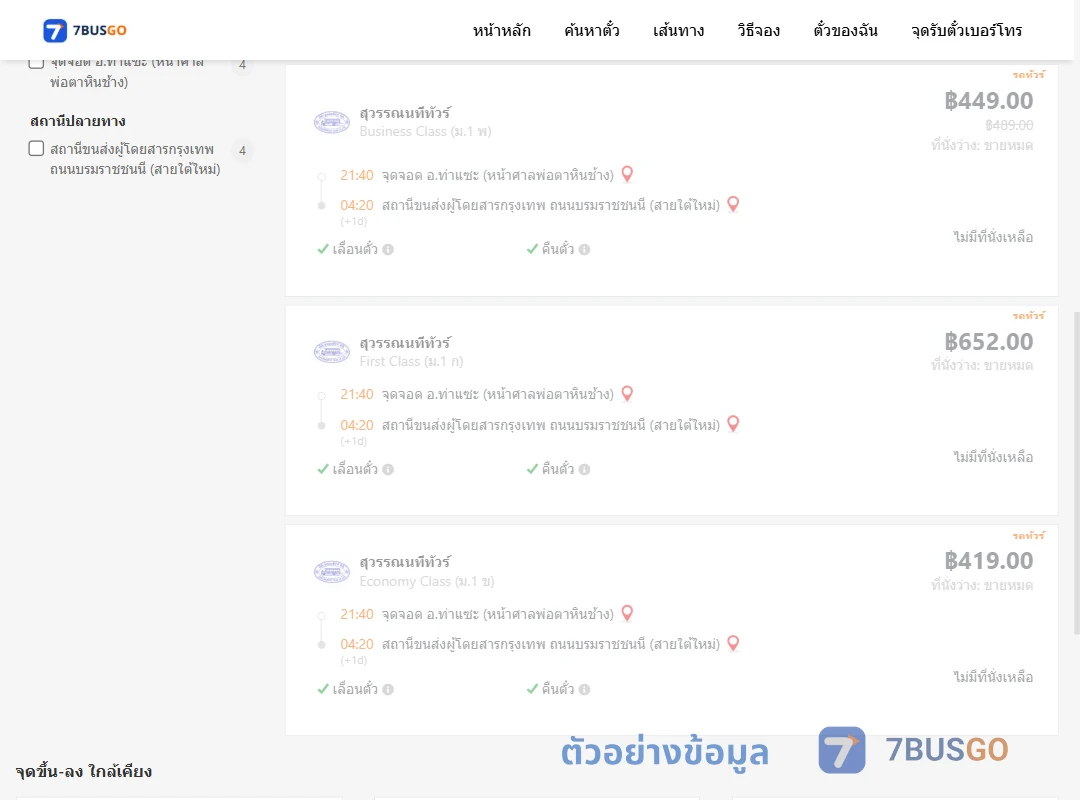Click map pin of 04:20 station, Economy Class

tap(733, 643)
